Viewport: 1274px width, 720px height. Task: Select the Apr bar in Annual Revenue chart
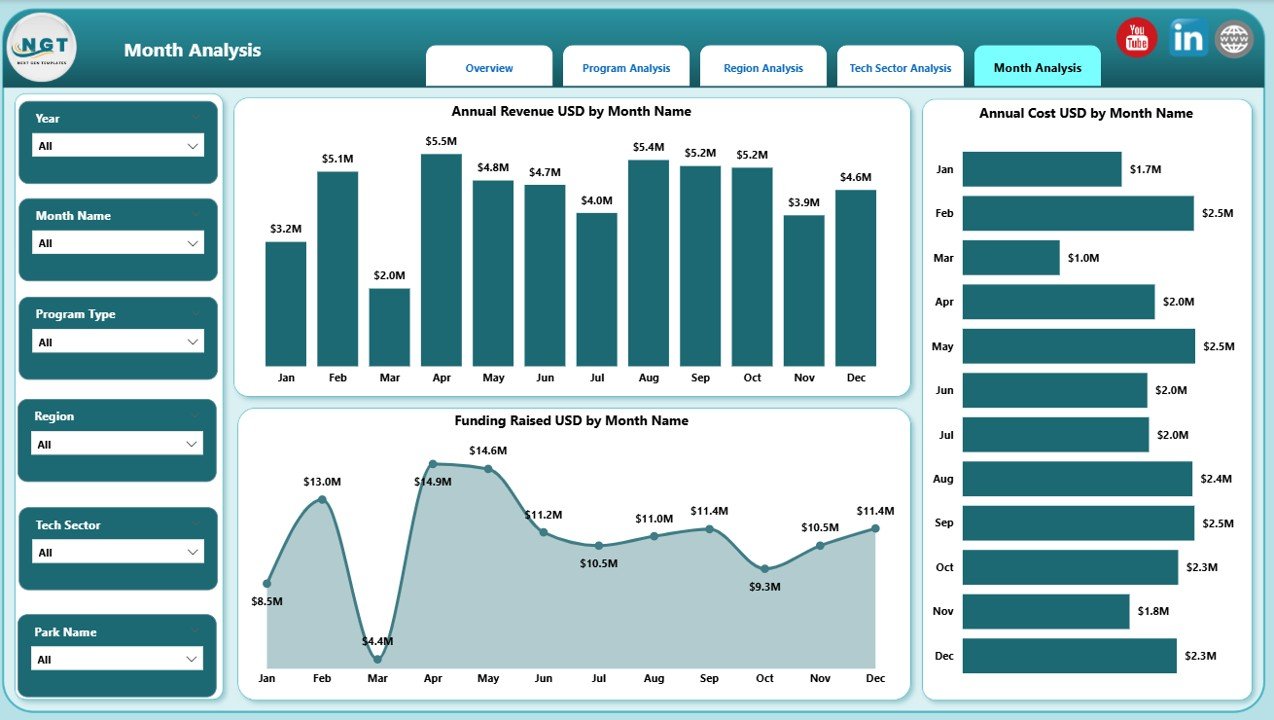click(441, 260)
